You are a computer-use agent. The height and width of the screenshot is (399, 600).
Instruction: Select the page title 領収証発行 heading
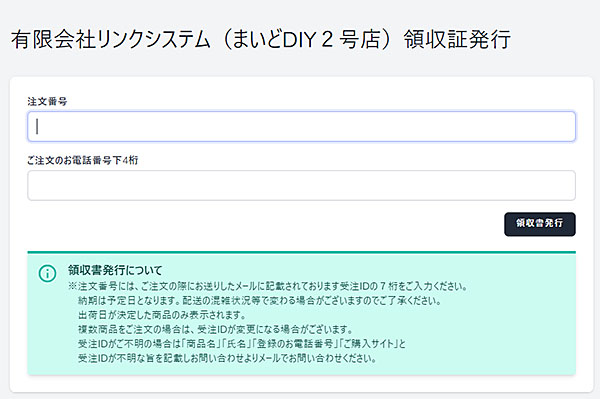tap(260, 39)
